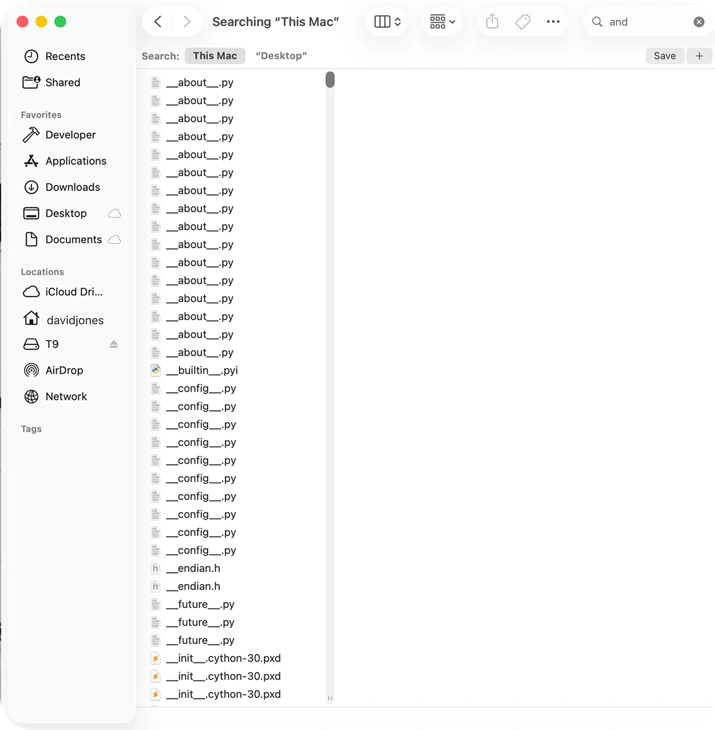Click the Documents page icon
Screen dimensions: 715x730
point(31,239)
